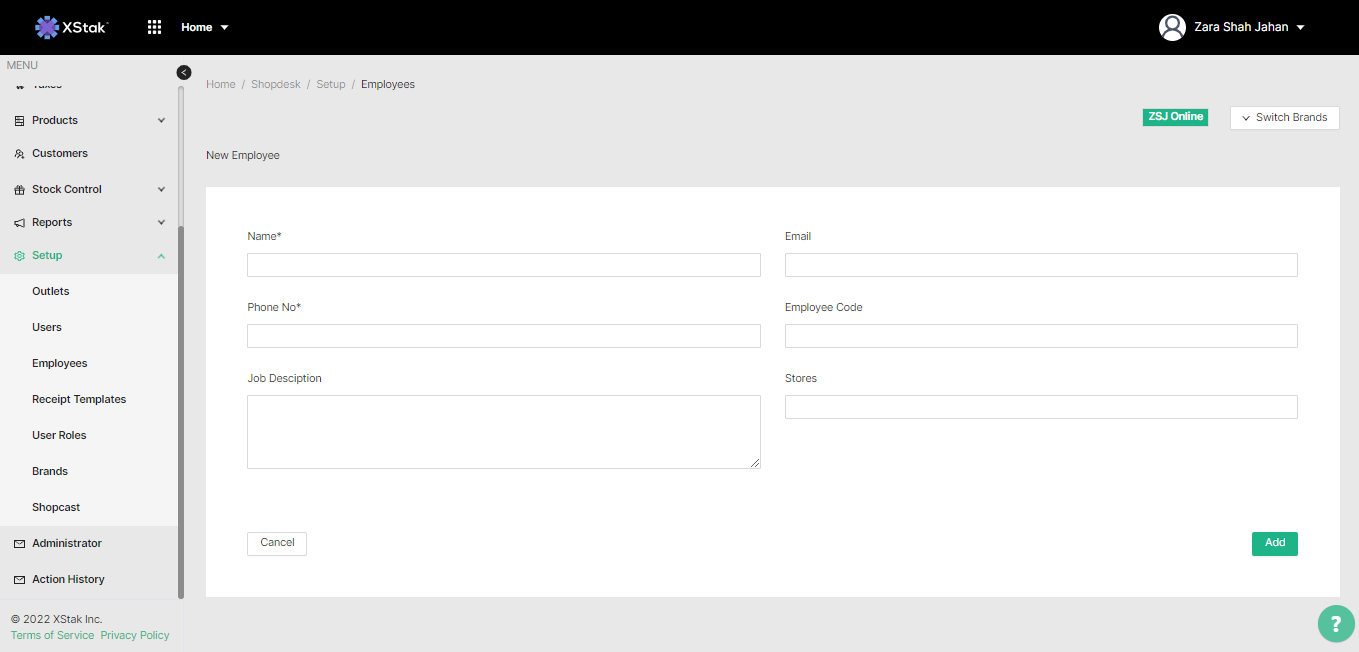The image size is (1359, 652).
Task: Select Outlets in the Setup submenu
Action: [51, 292]
